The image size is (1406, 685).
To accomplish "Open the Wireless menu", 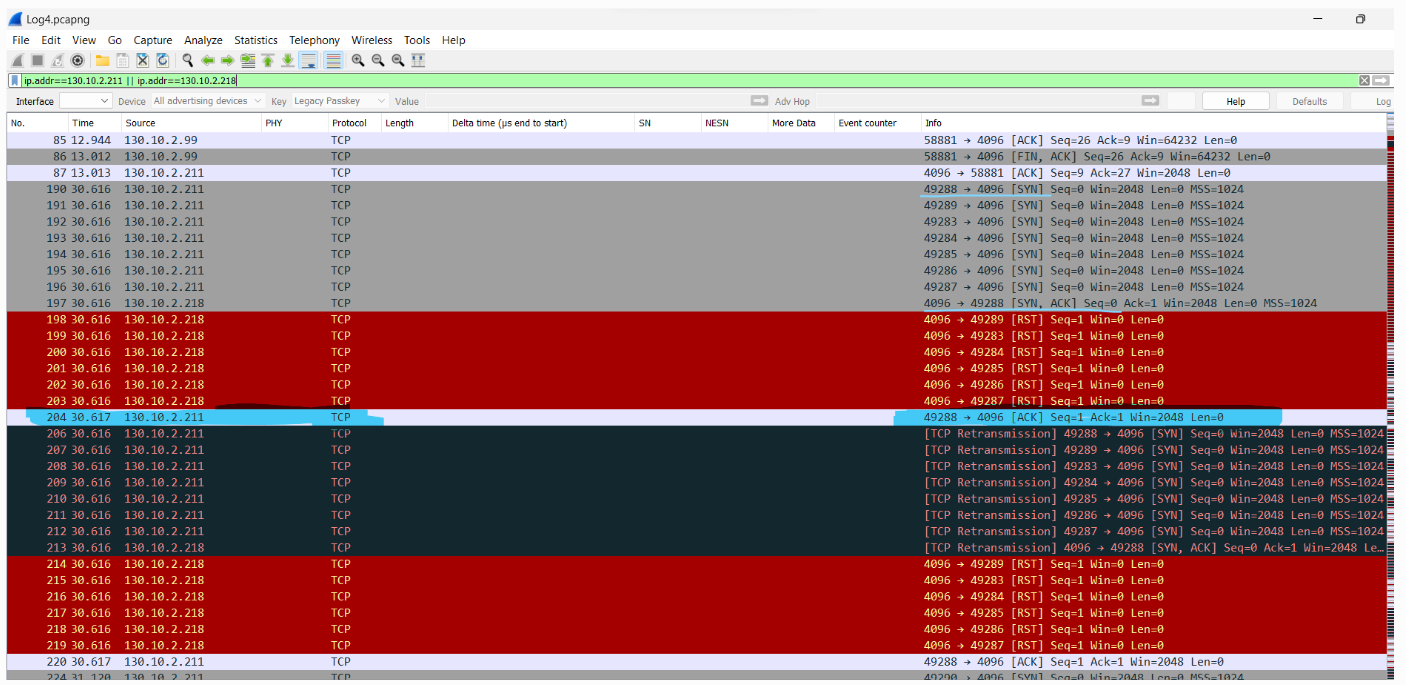I will pos(372,40).
